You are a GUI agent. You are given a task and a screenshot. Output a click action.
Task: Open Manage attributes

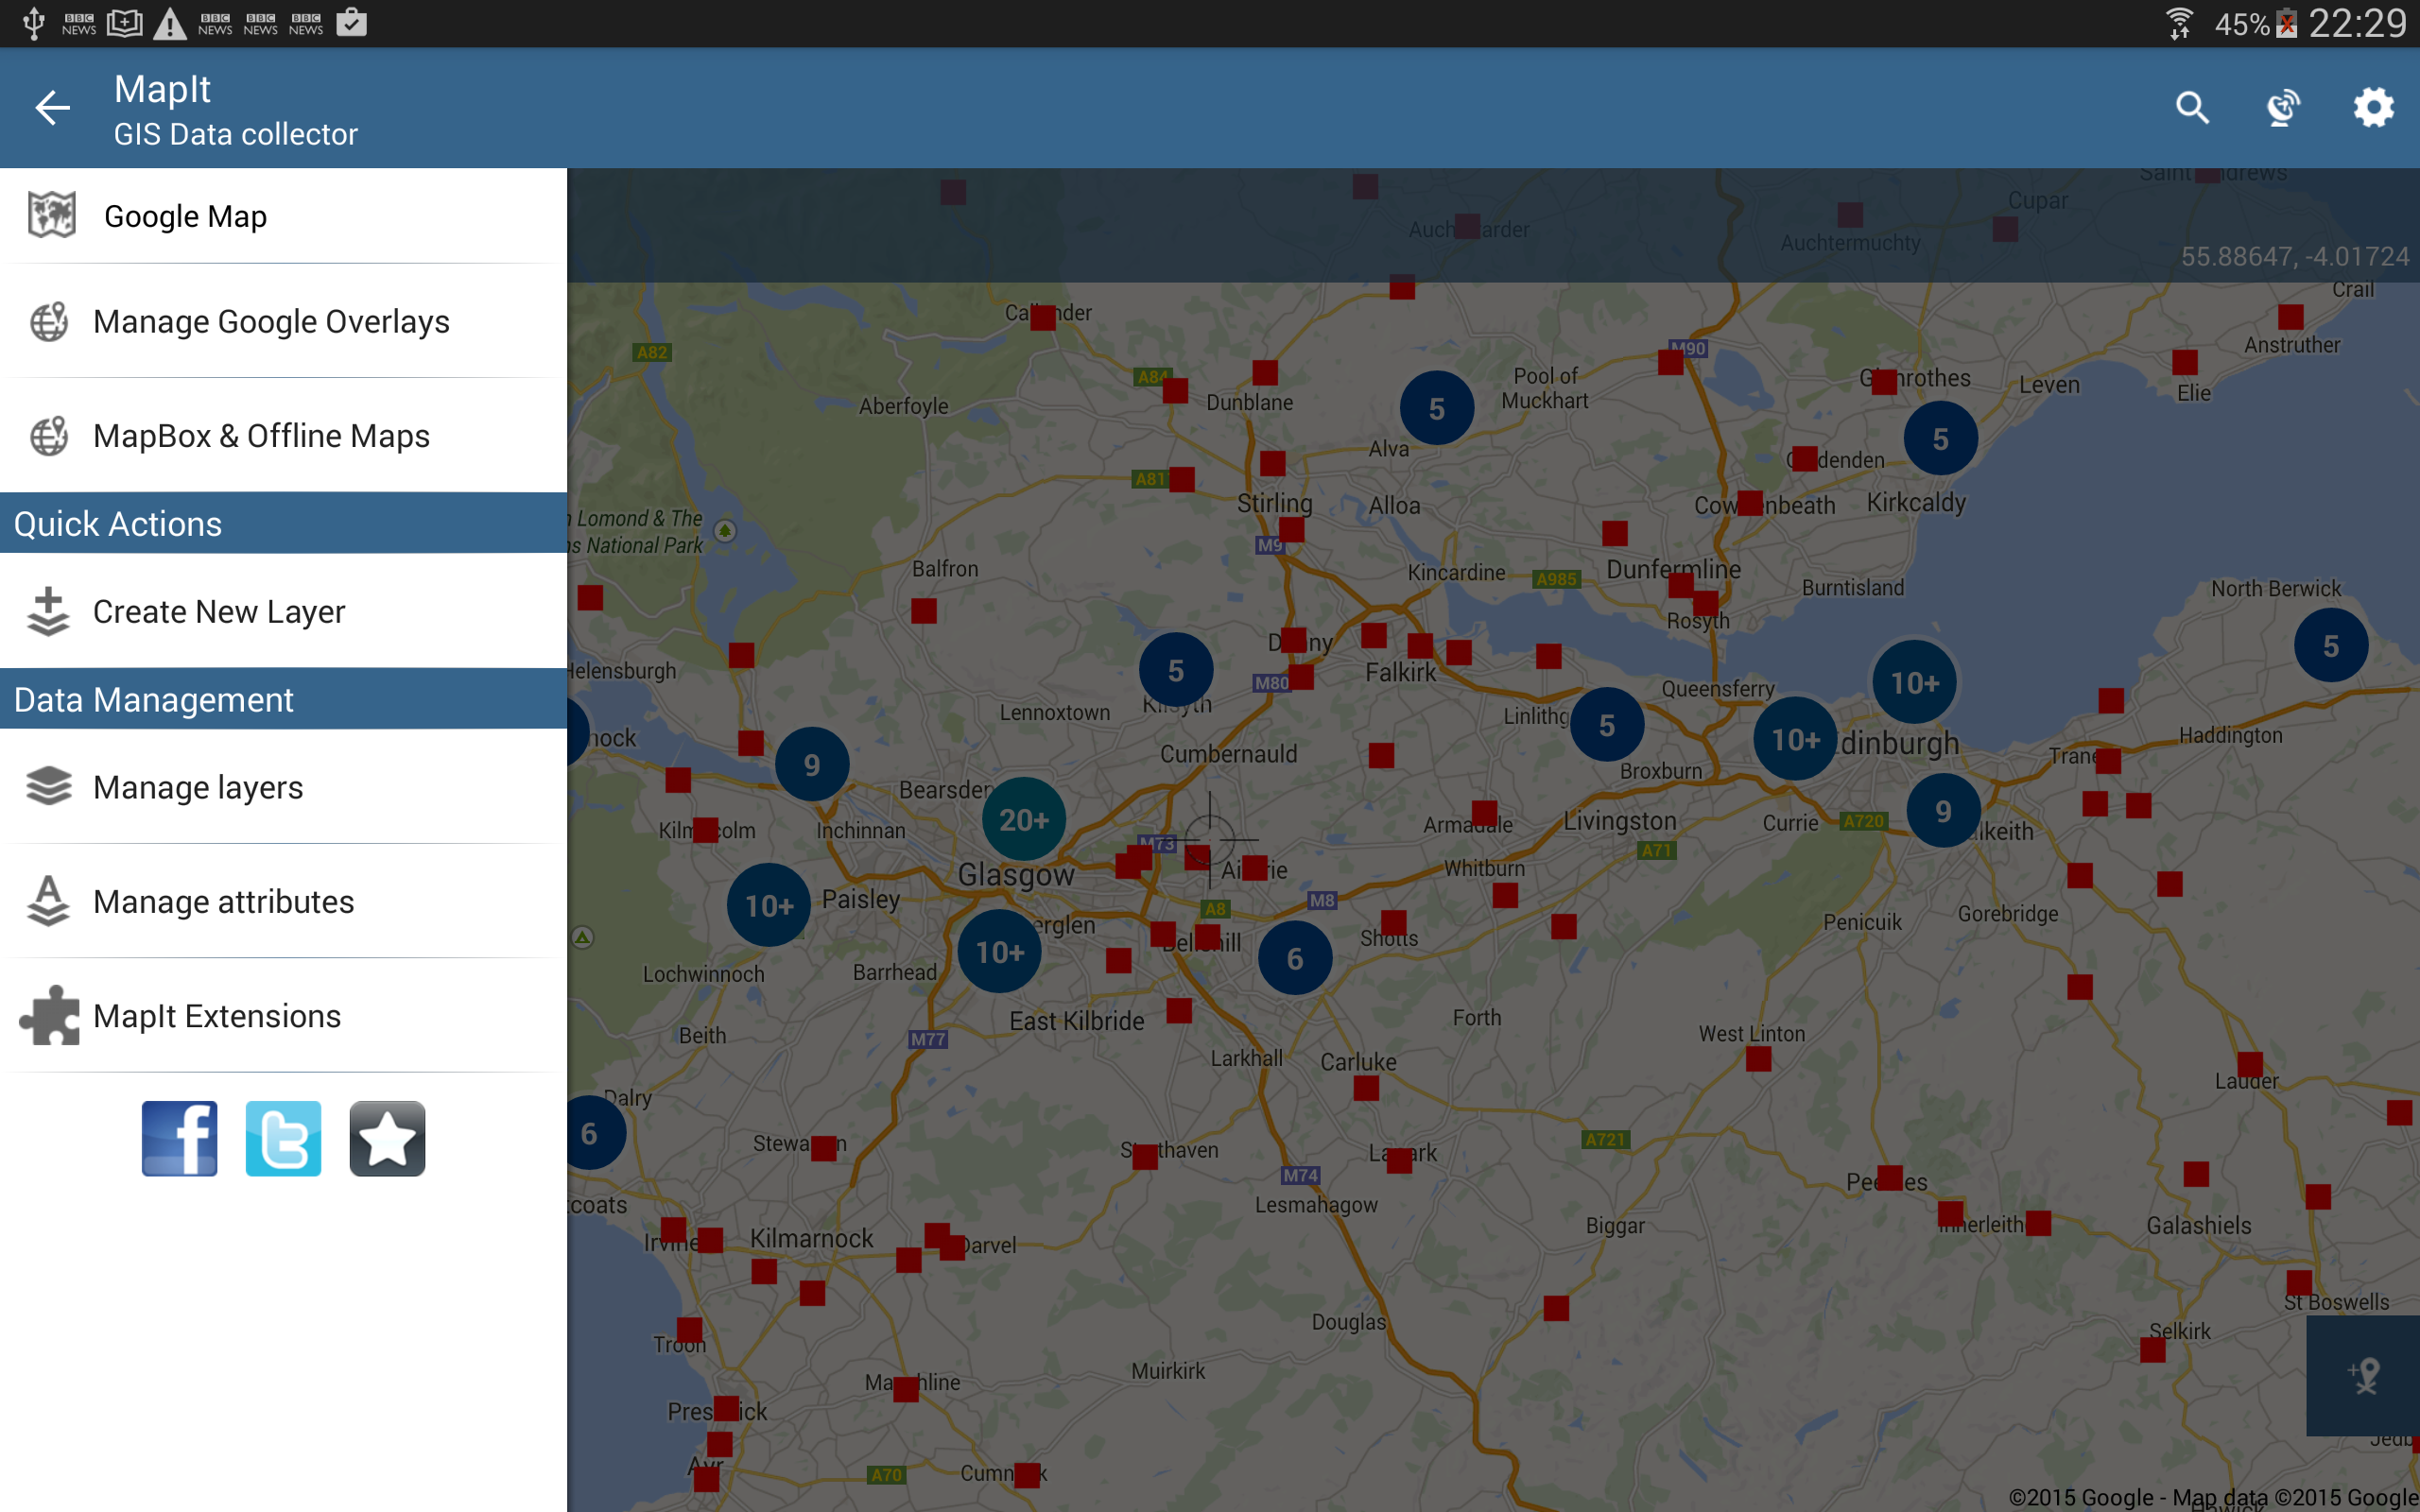[283, 902]
